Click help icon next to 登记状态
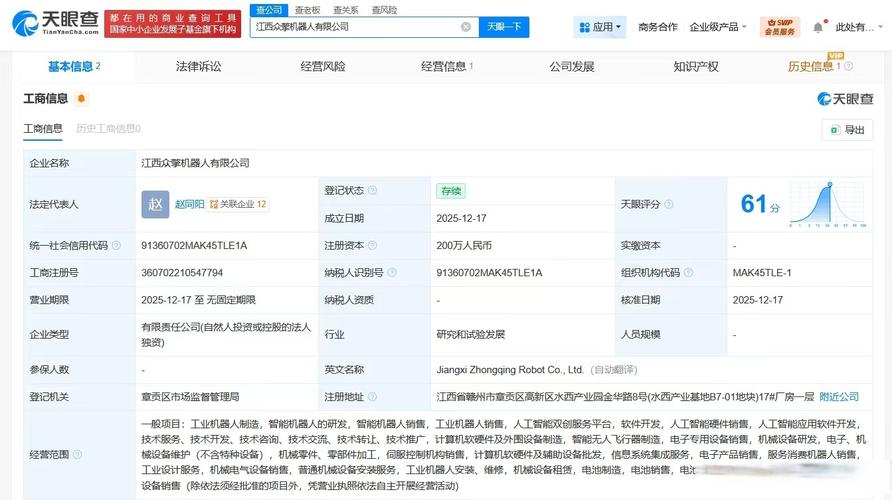This screenshot has width=892, height=500. point(372,190)
